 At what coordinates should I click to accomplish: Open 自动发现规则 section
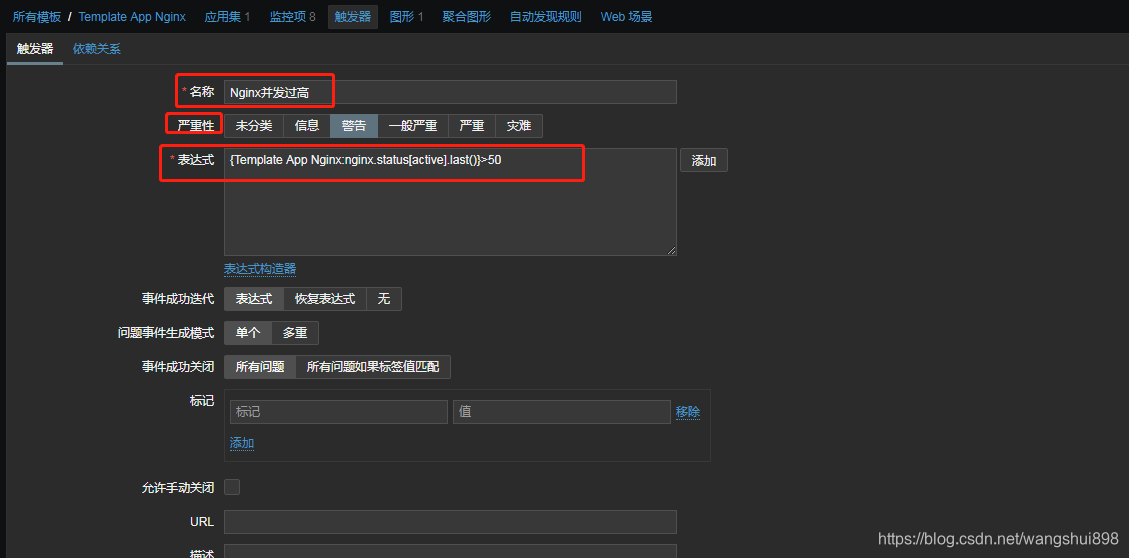point(546,17)
